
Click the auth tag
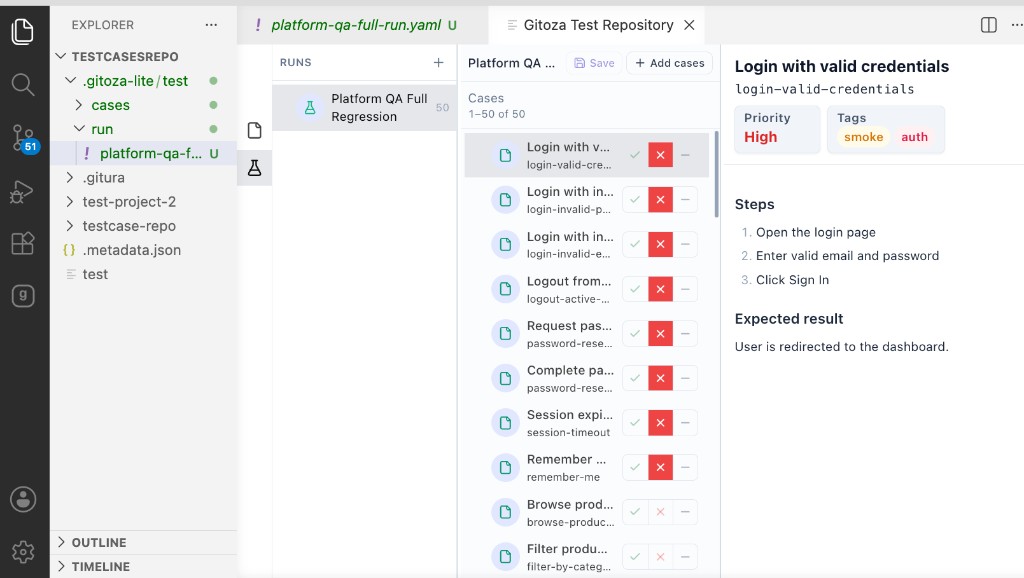click(x=914, y=137)
